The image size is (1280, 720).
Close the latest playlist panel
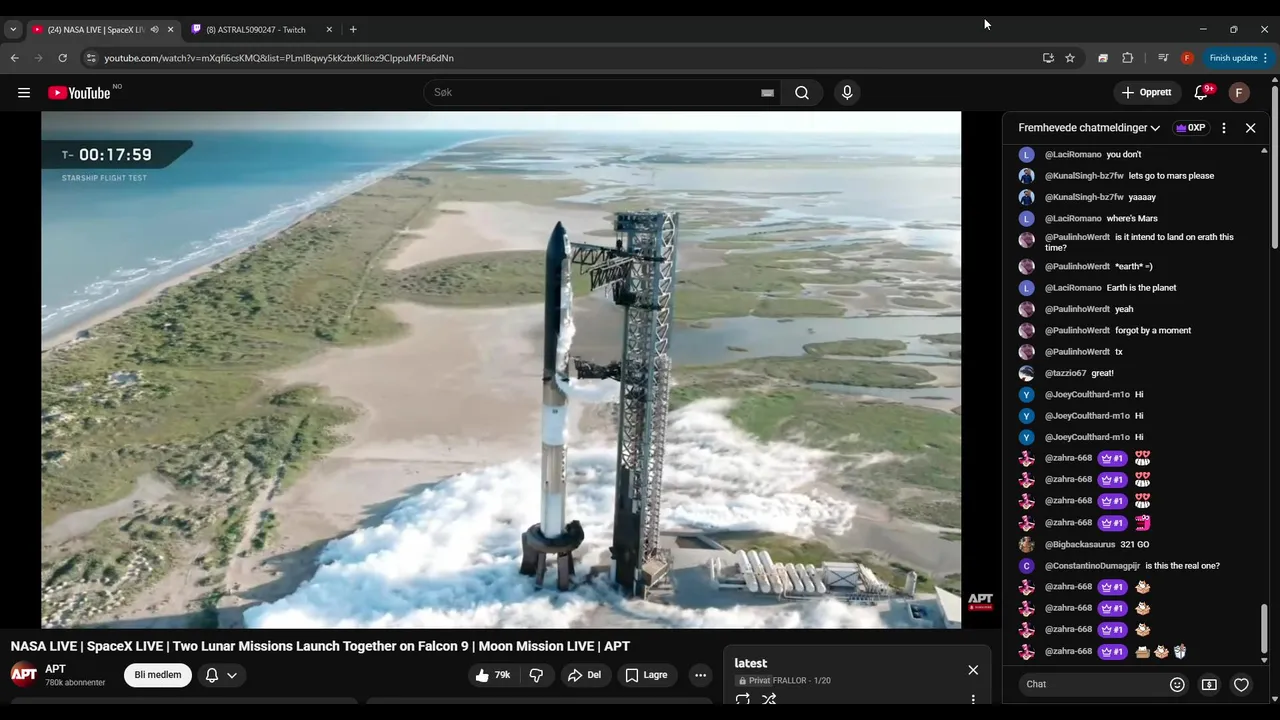coord(973,670)
